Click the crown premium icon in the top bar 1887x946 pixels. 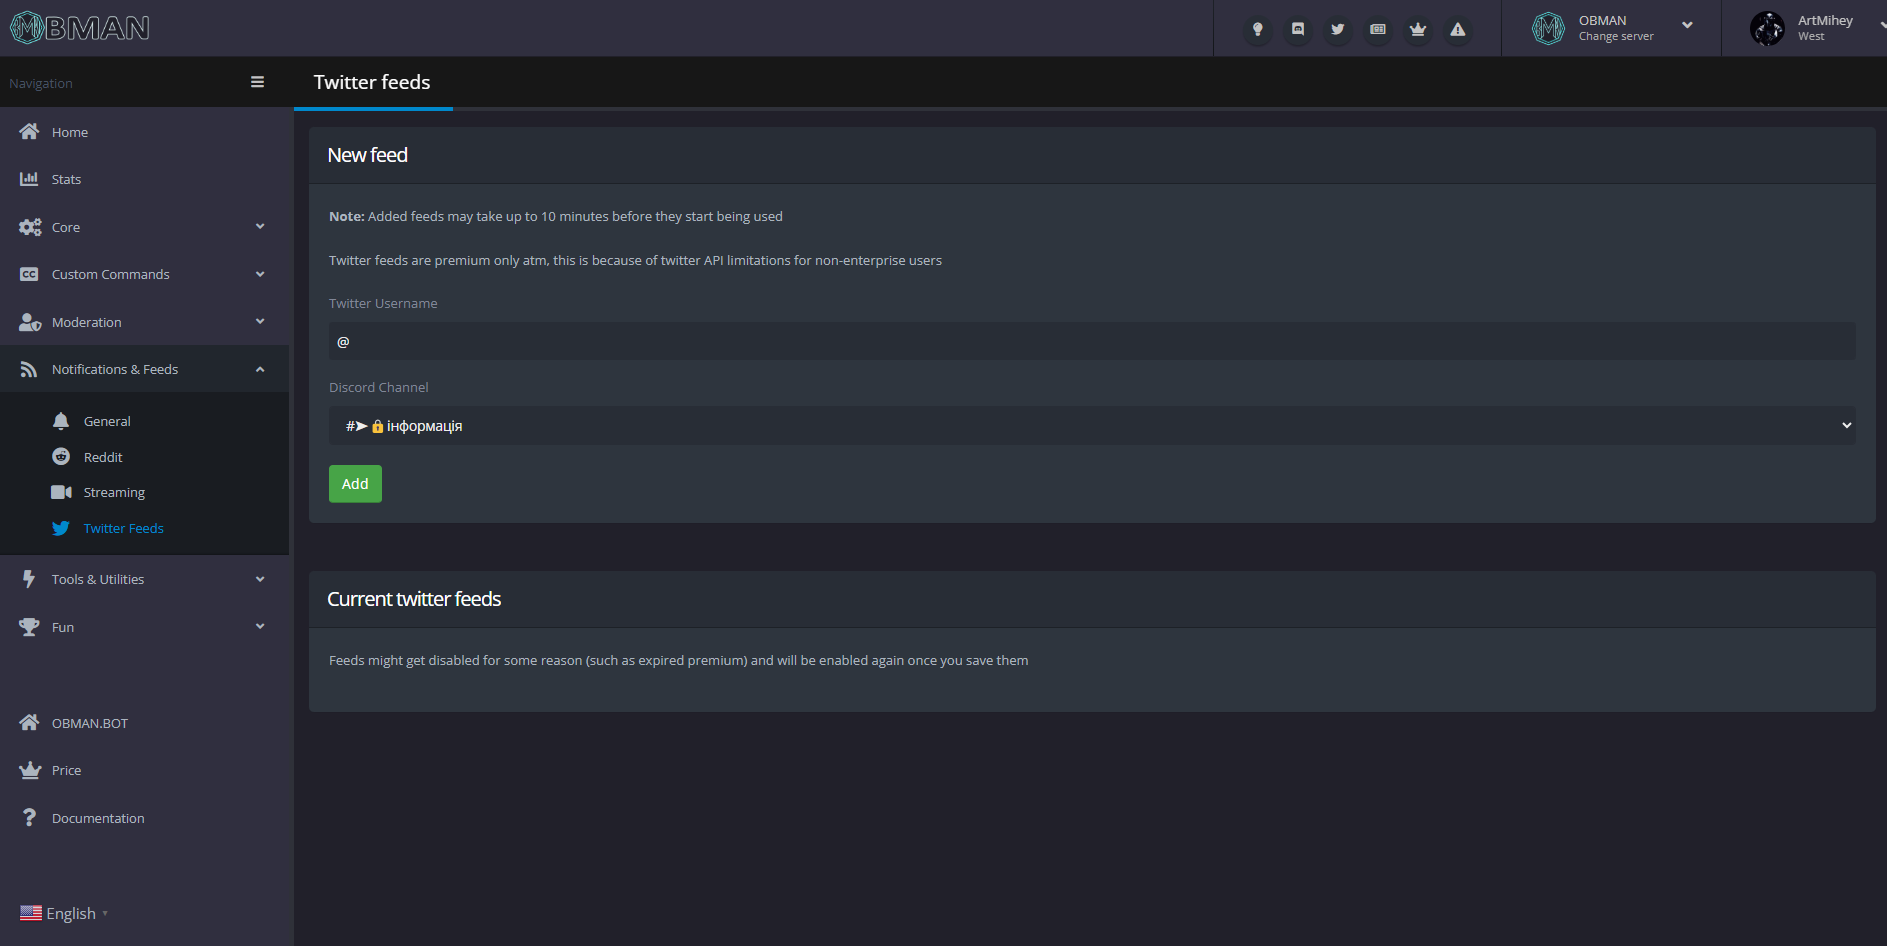click(1418, 29)
